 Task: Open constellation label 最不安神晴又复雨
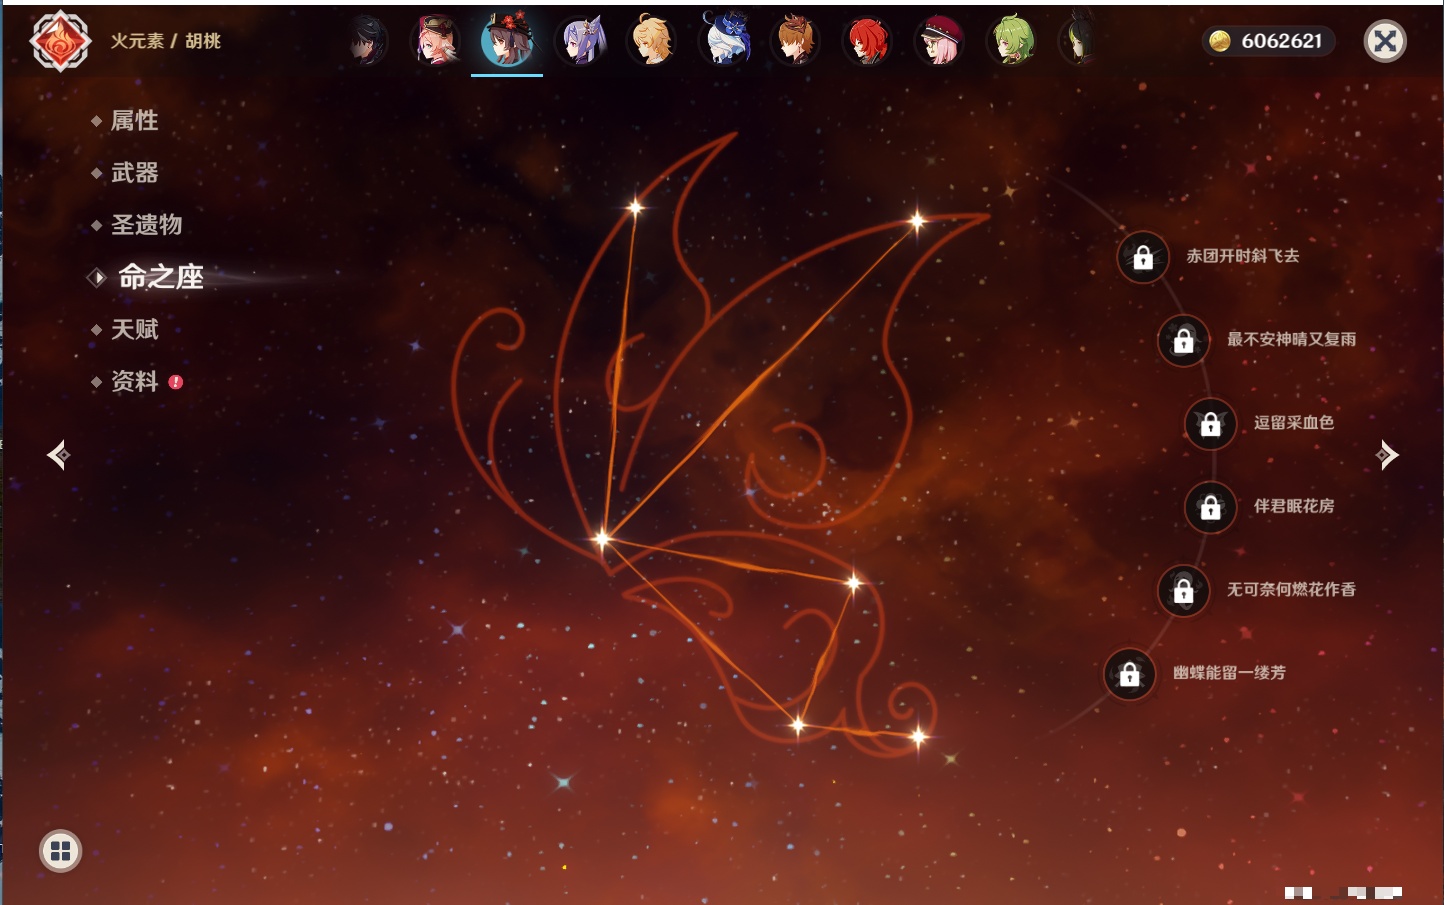(x=1292, y=339)
